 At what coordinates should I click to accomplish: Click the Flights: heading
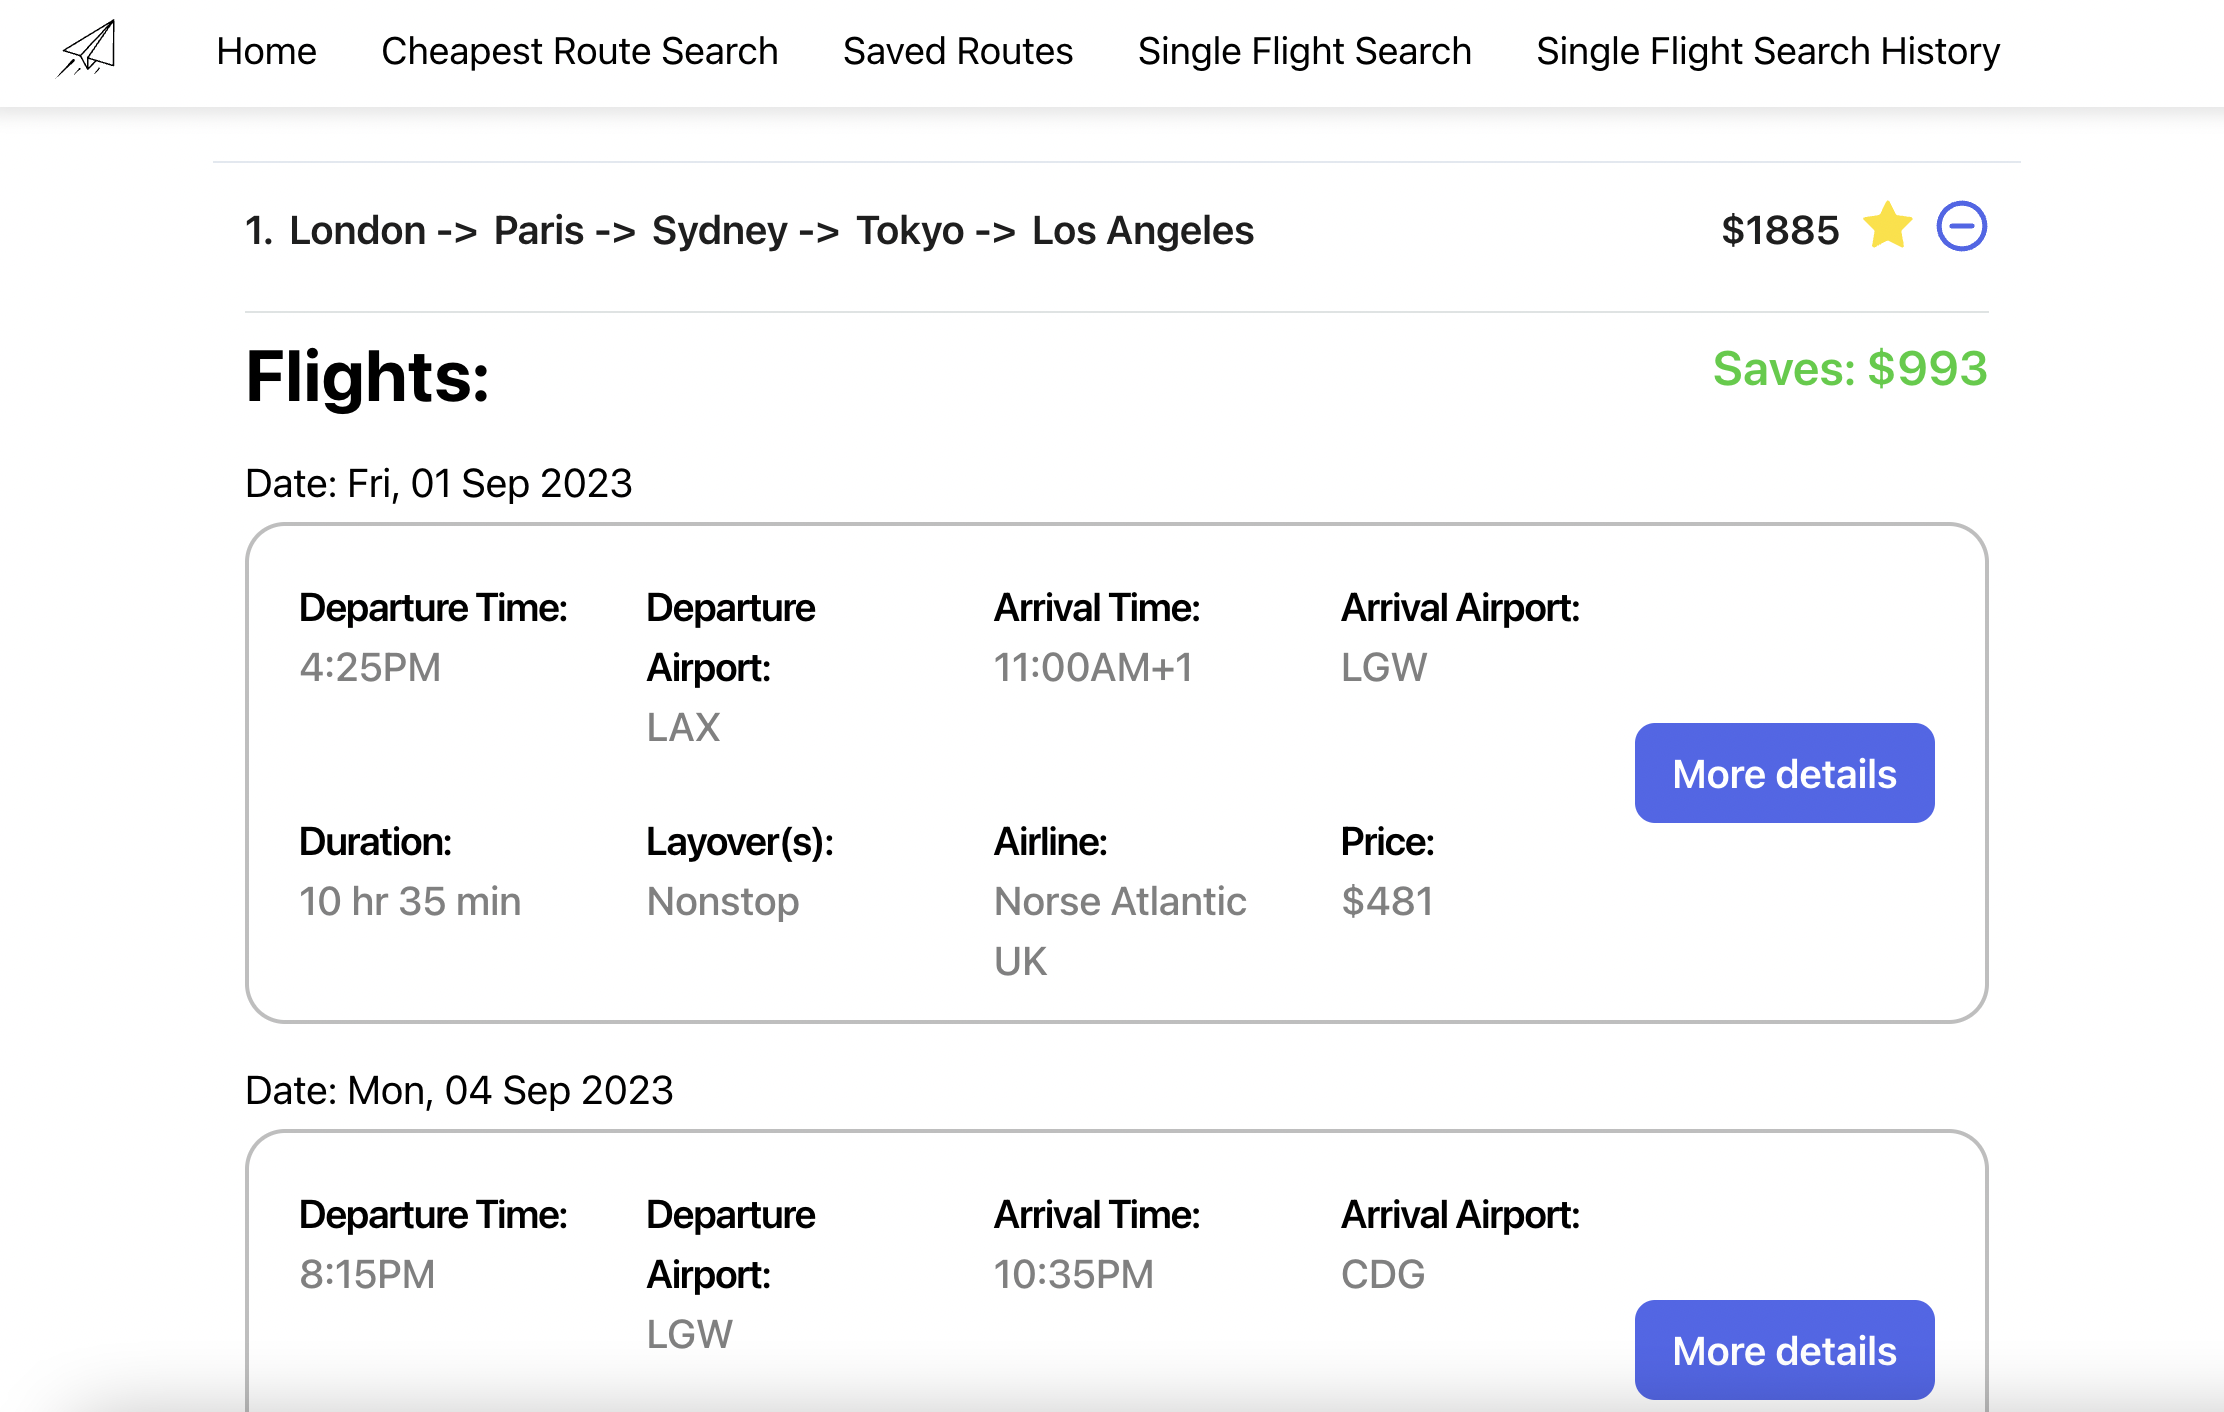click(367, 377)
